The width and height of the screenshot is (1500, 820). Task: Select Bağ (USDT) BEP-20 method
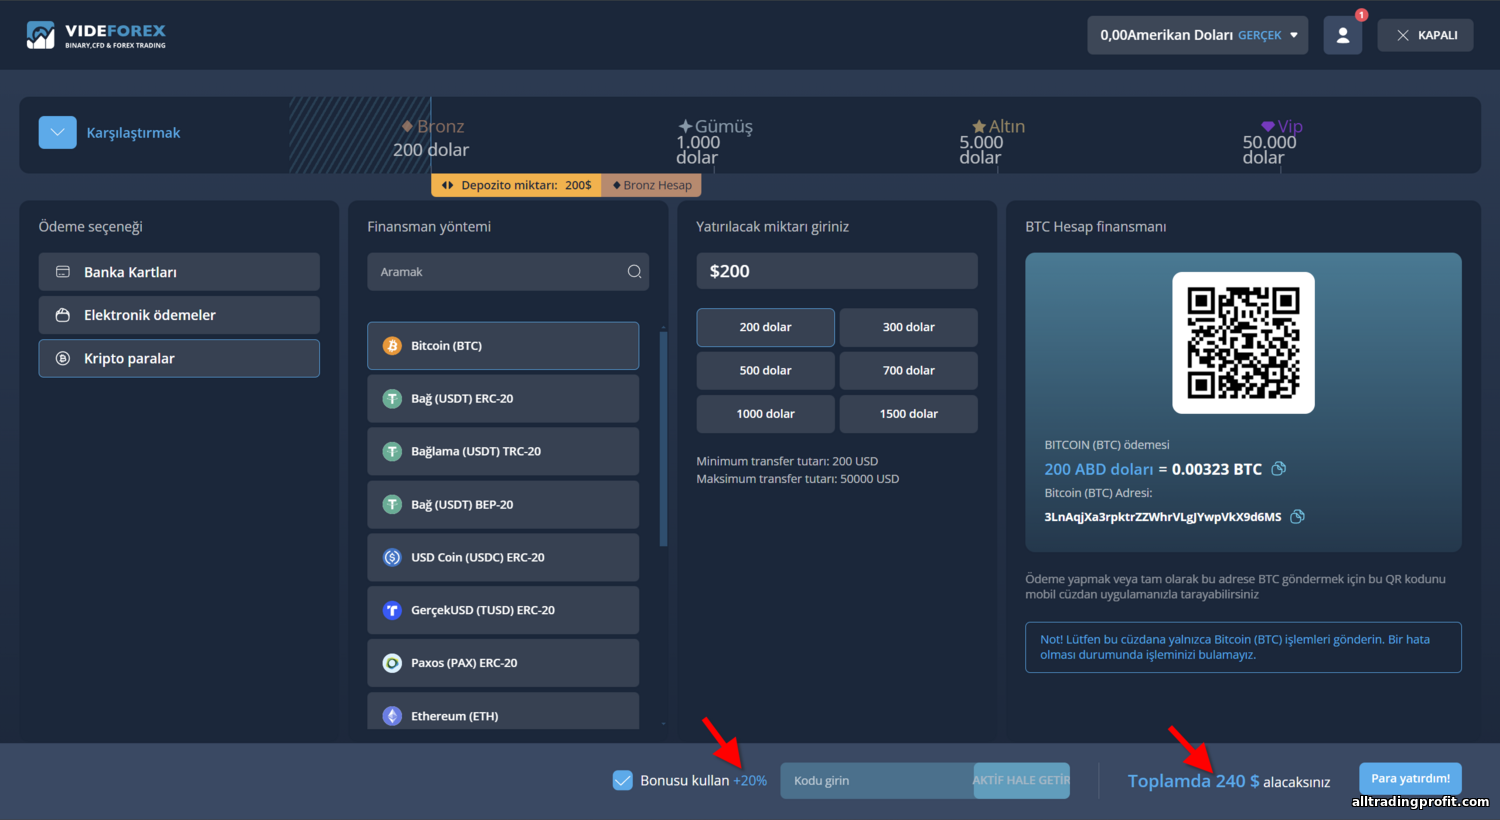tap(503, 505)
